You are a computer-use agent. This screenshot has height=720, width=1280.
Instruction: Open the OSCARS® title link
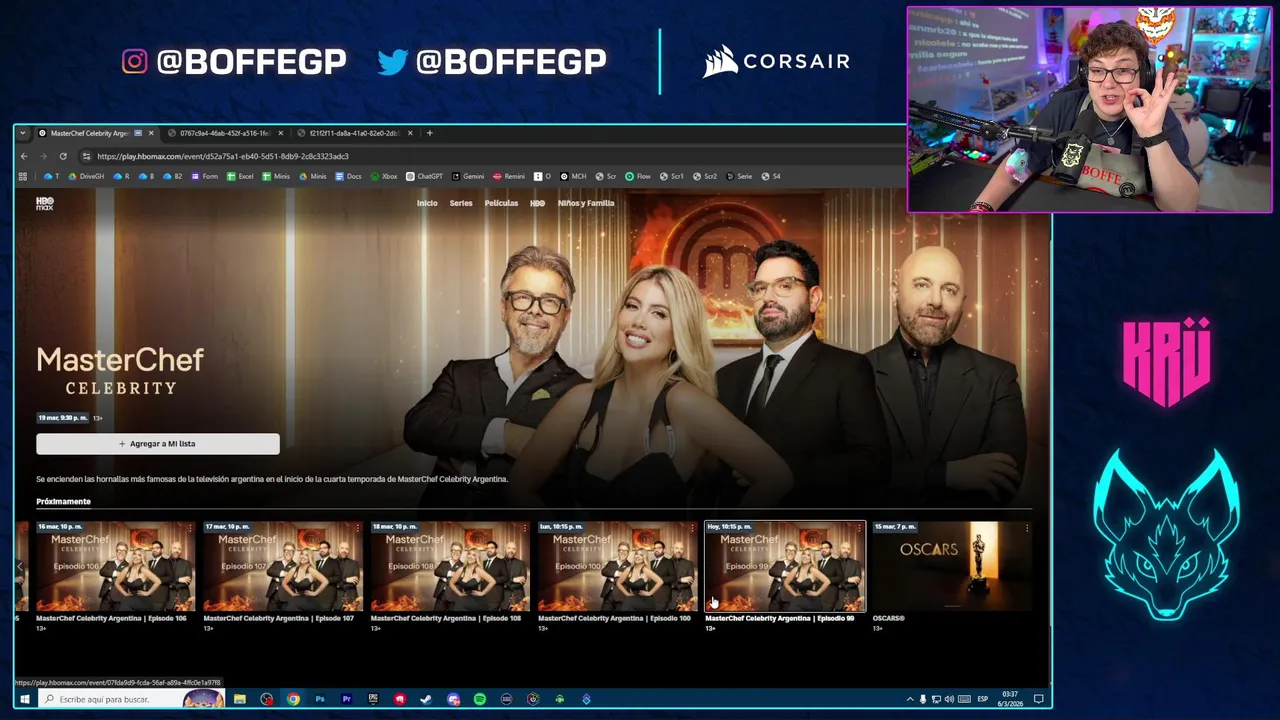pyautogui.click(x=889, y=618)
